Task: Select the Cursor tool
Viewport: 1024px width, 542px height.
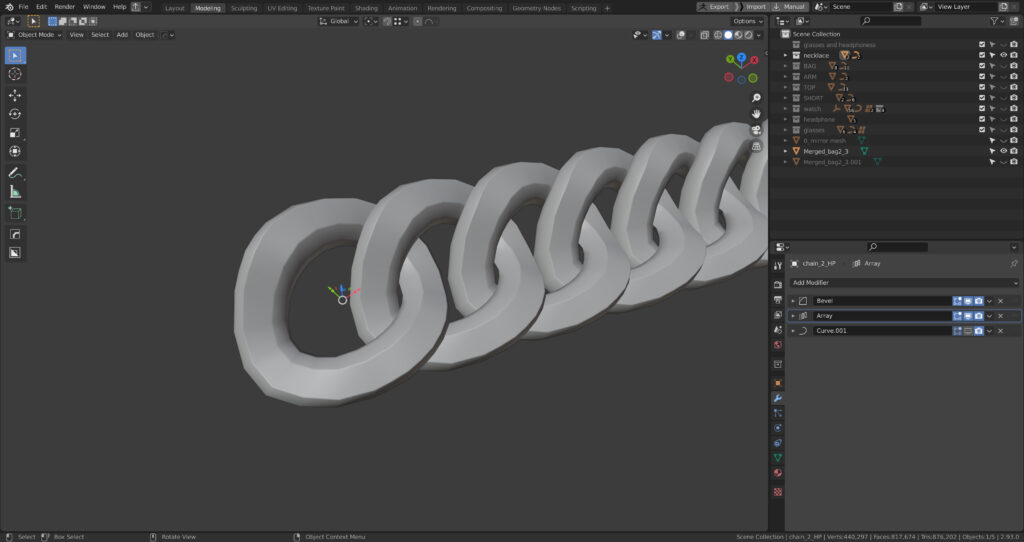Action: point(15,74)
